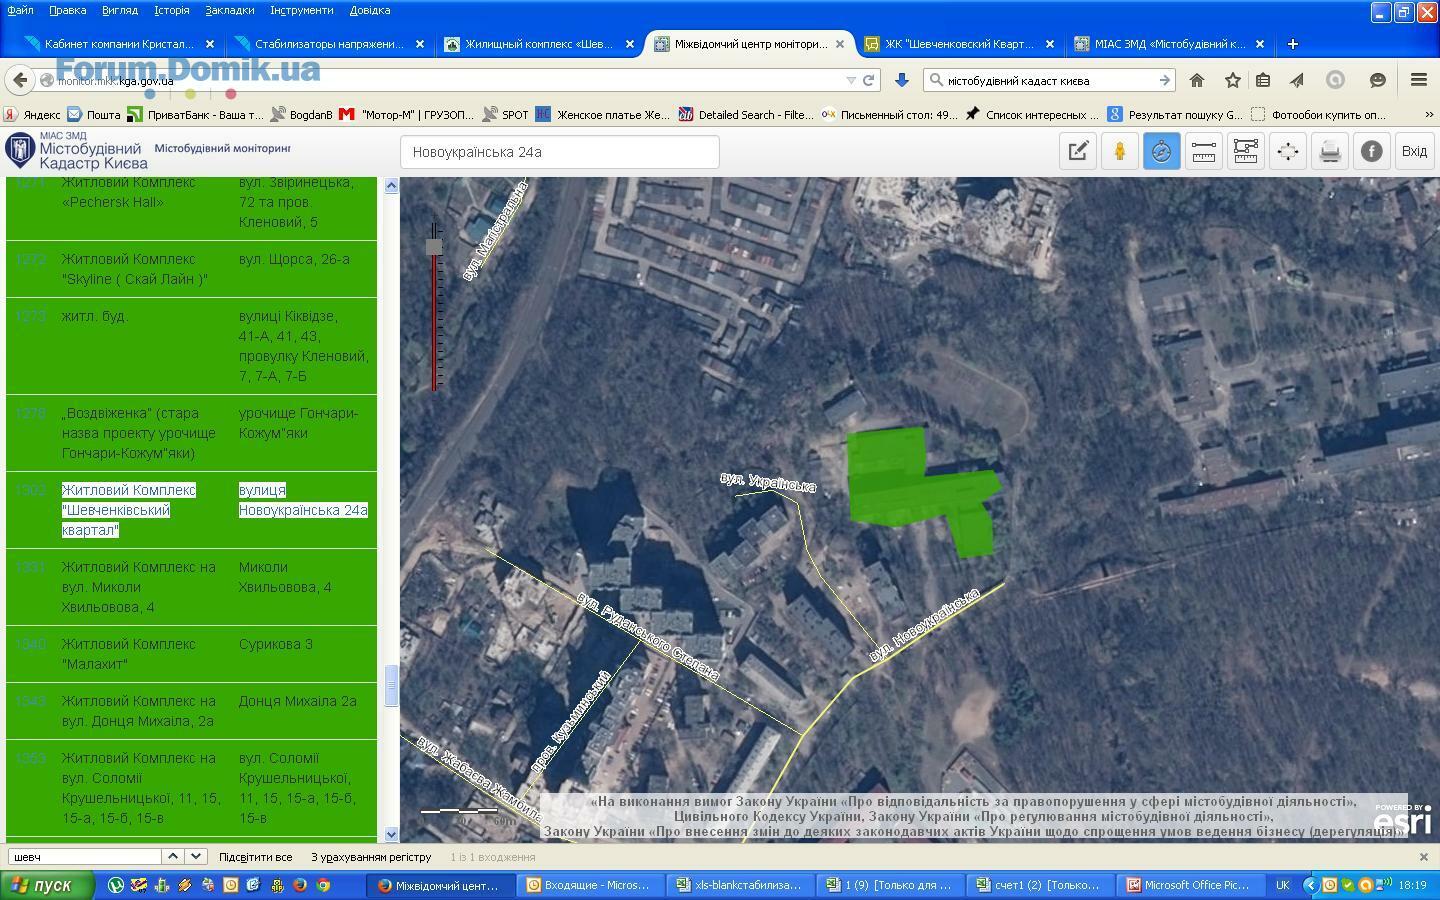
Task: Click scroll up arrow of list panel
Action: (x=391, y=185)
